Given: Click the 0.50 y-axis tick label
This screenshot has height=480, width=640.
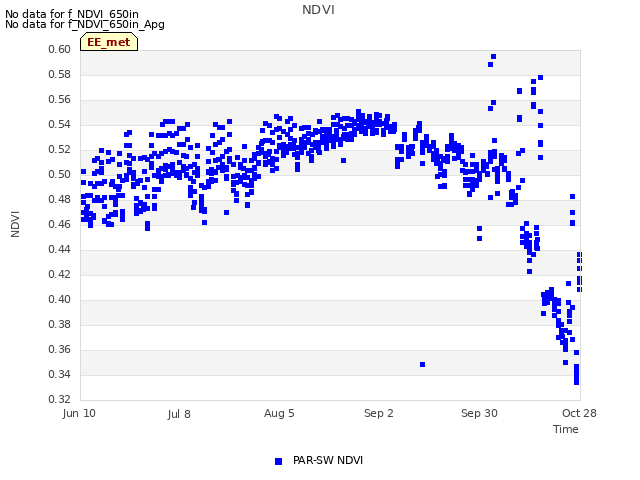Looking at the screenshot, I should [60, 174].
